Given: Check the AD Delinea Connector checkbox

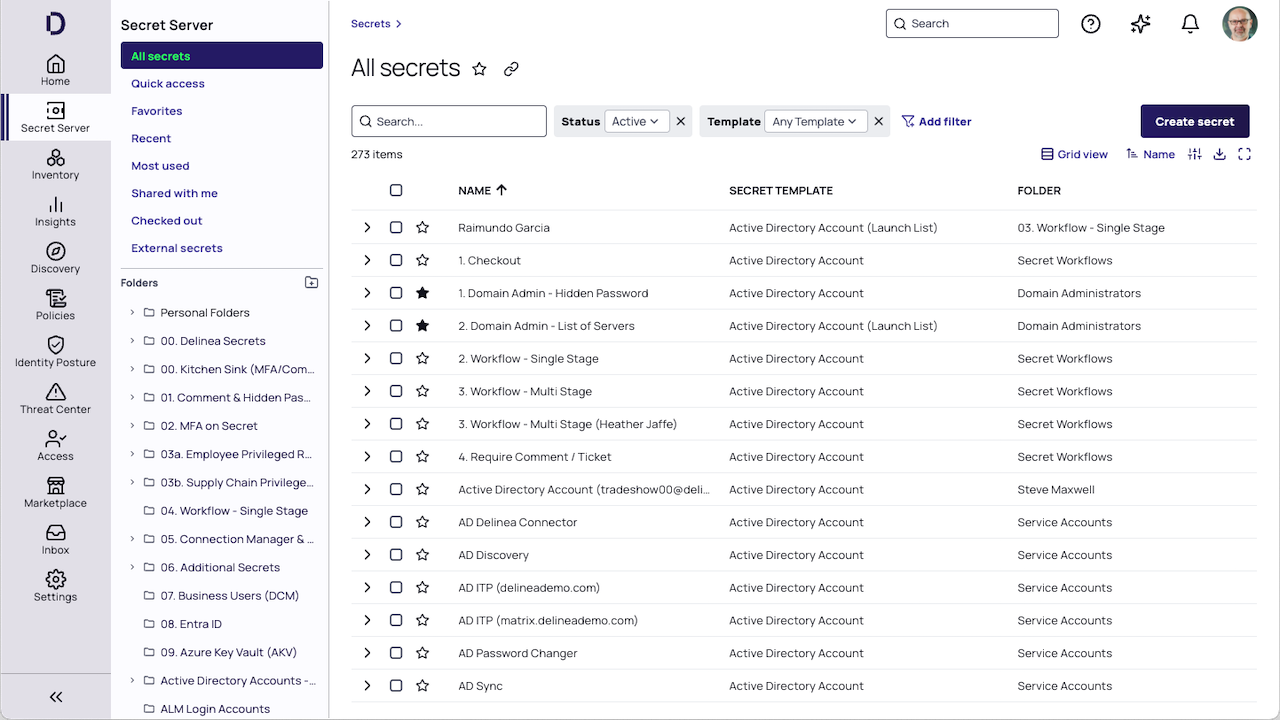Looking at the screenshot, I should [396, 522].
